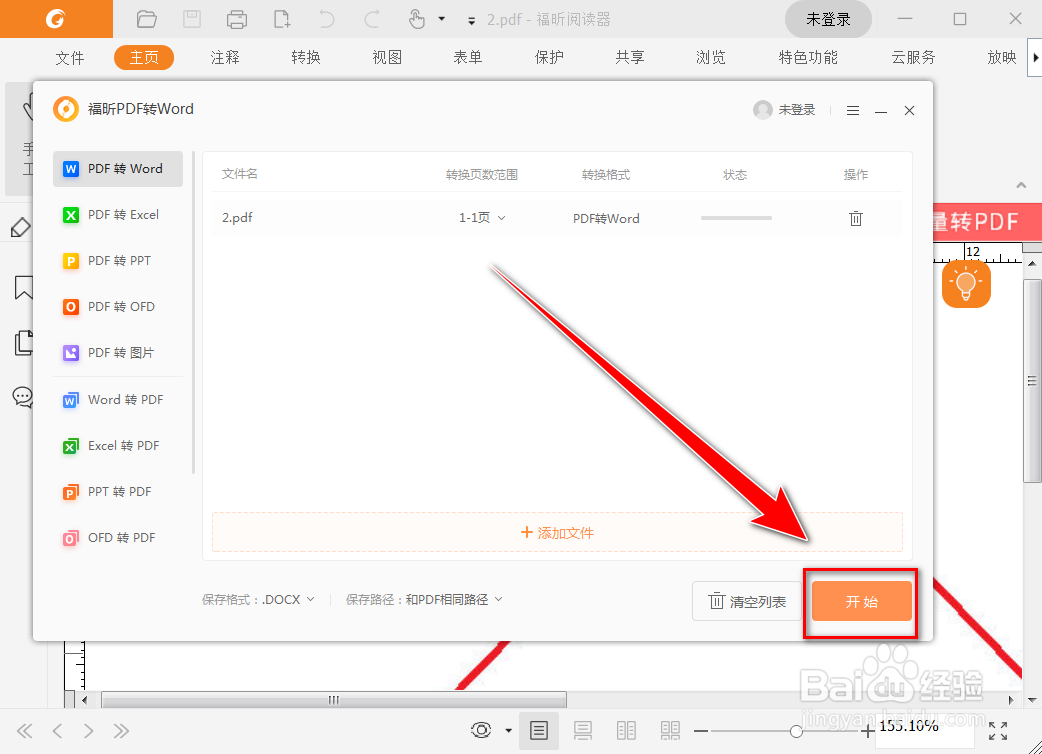Switch to the 表单 tab
1042x754 pixels.
[x=468, y=58]
